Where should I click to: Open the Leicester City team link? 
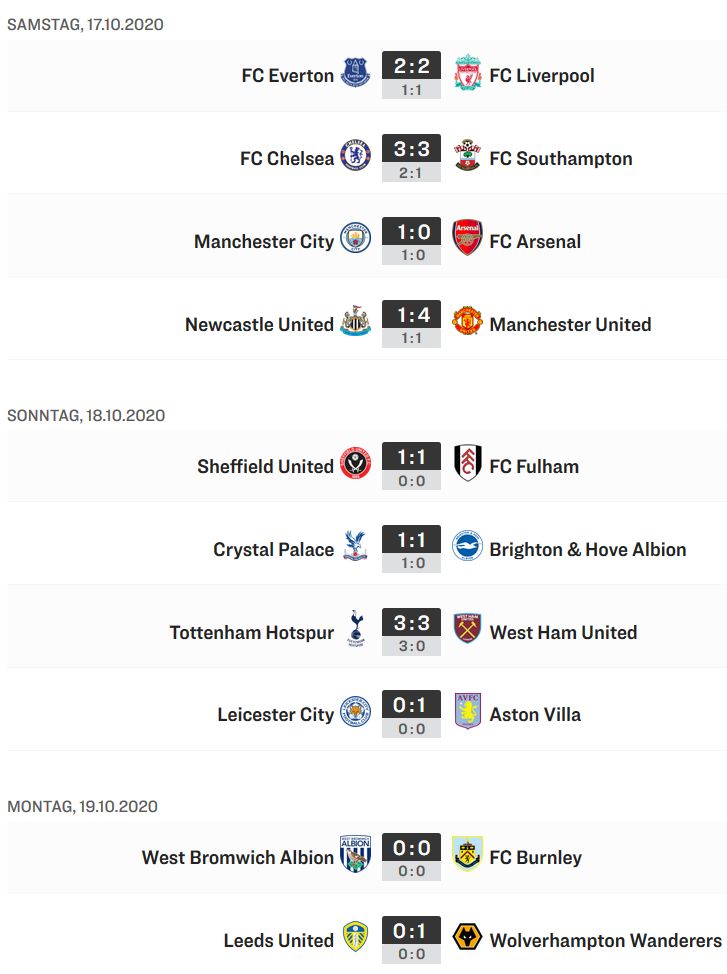coord(276,714)
